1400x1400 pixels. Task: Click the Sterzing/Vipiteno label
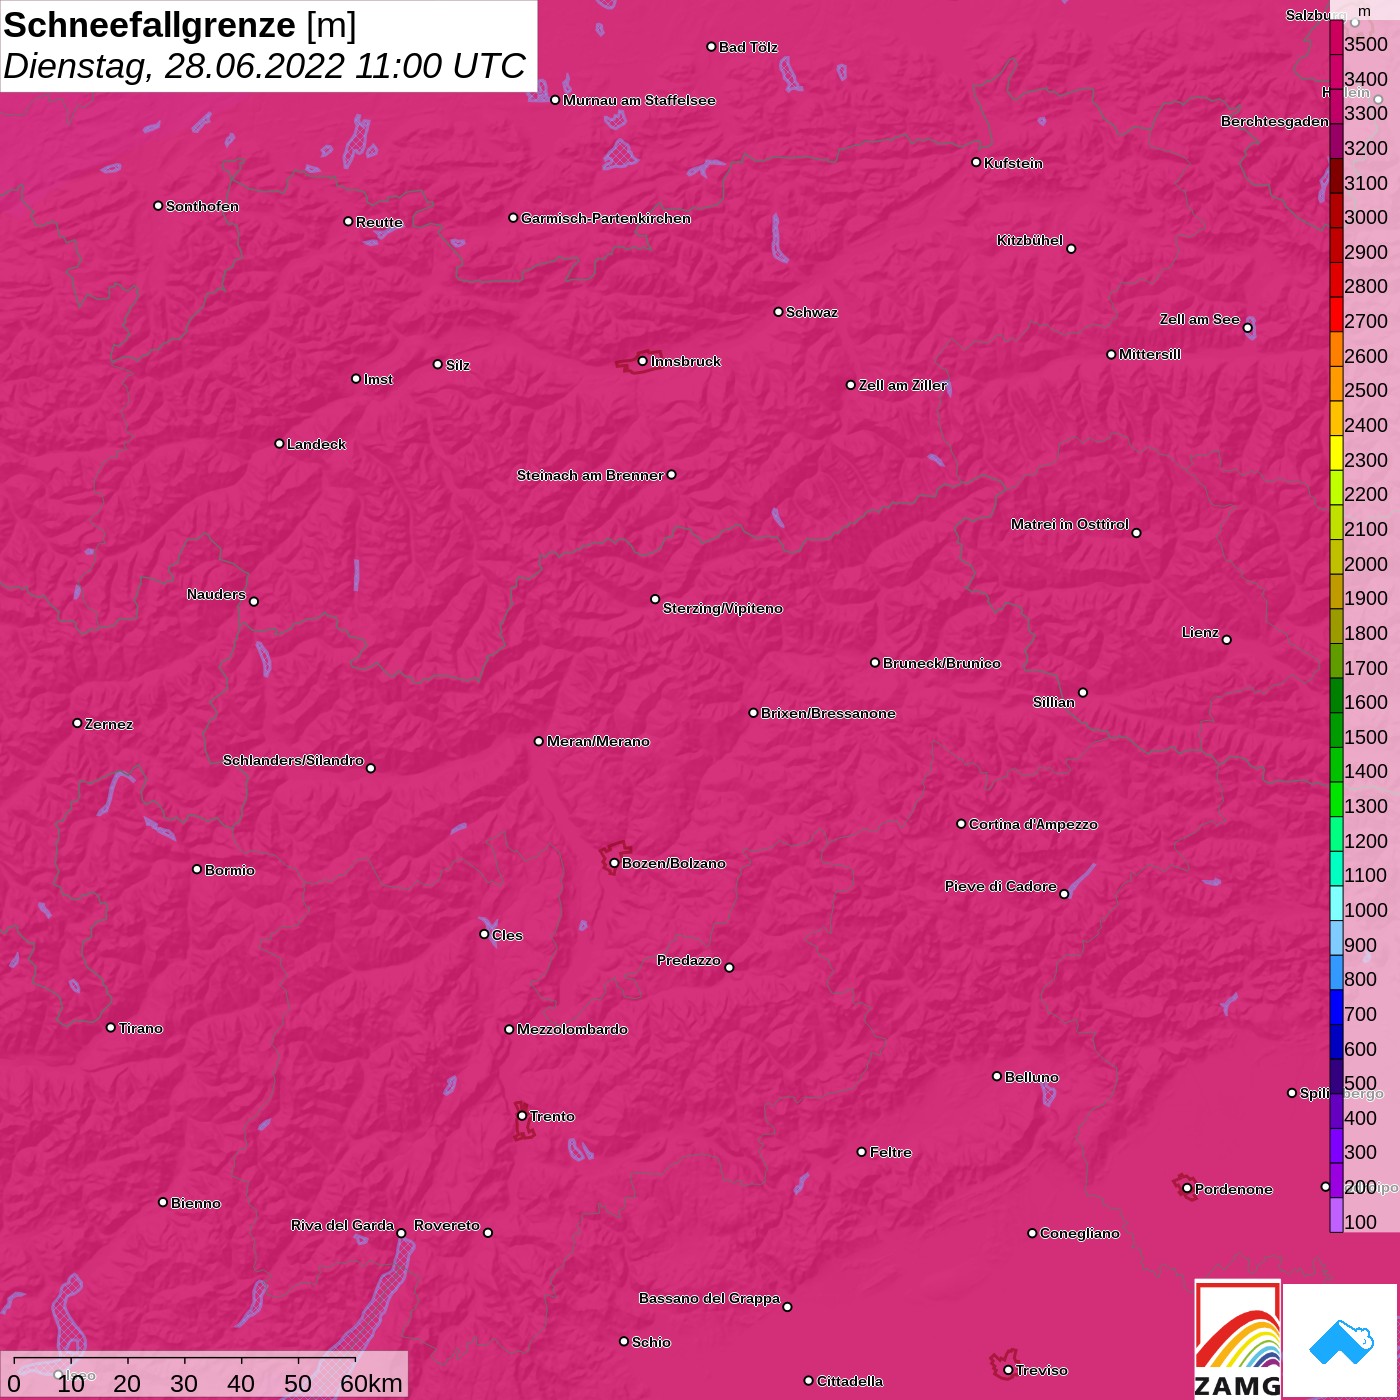click(x=723, y=608)
